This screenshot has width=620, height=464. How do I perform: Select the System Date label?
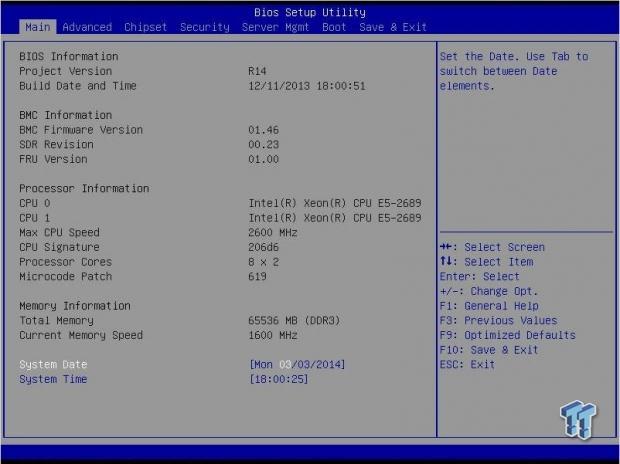[x=53, y=364]
